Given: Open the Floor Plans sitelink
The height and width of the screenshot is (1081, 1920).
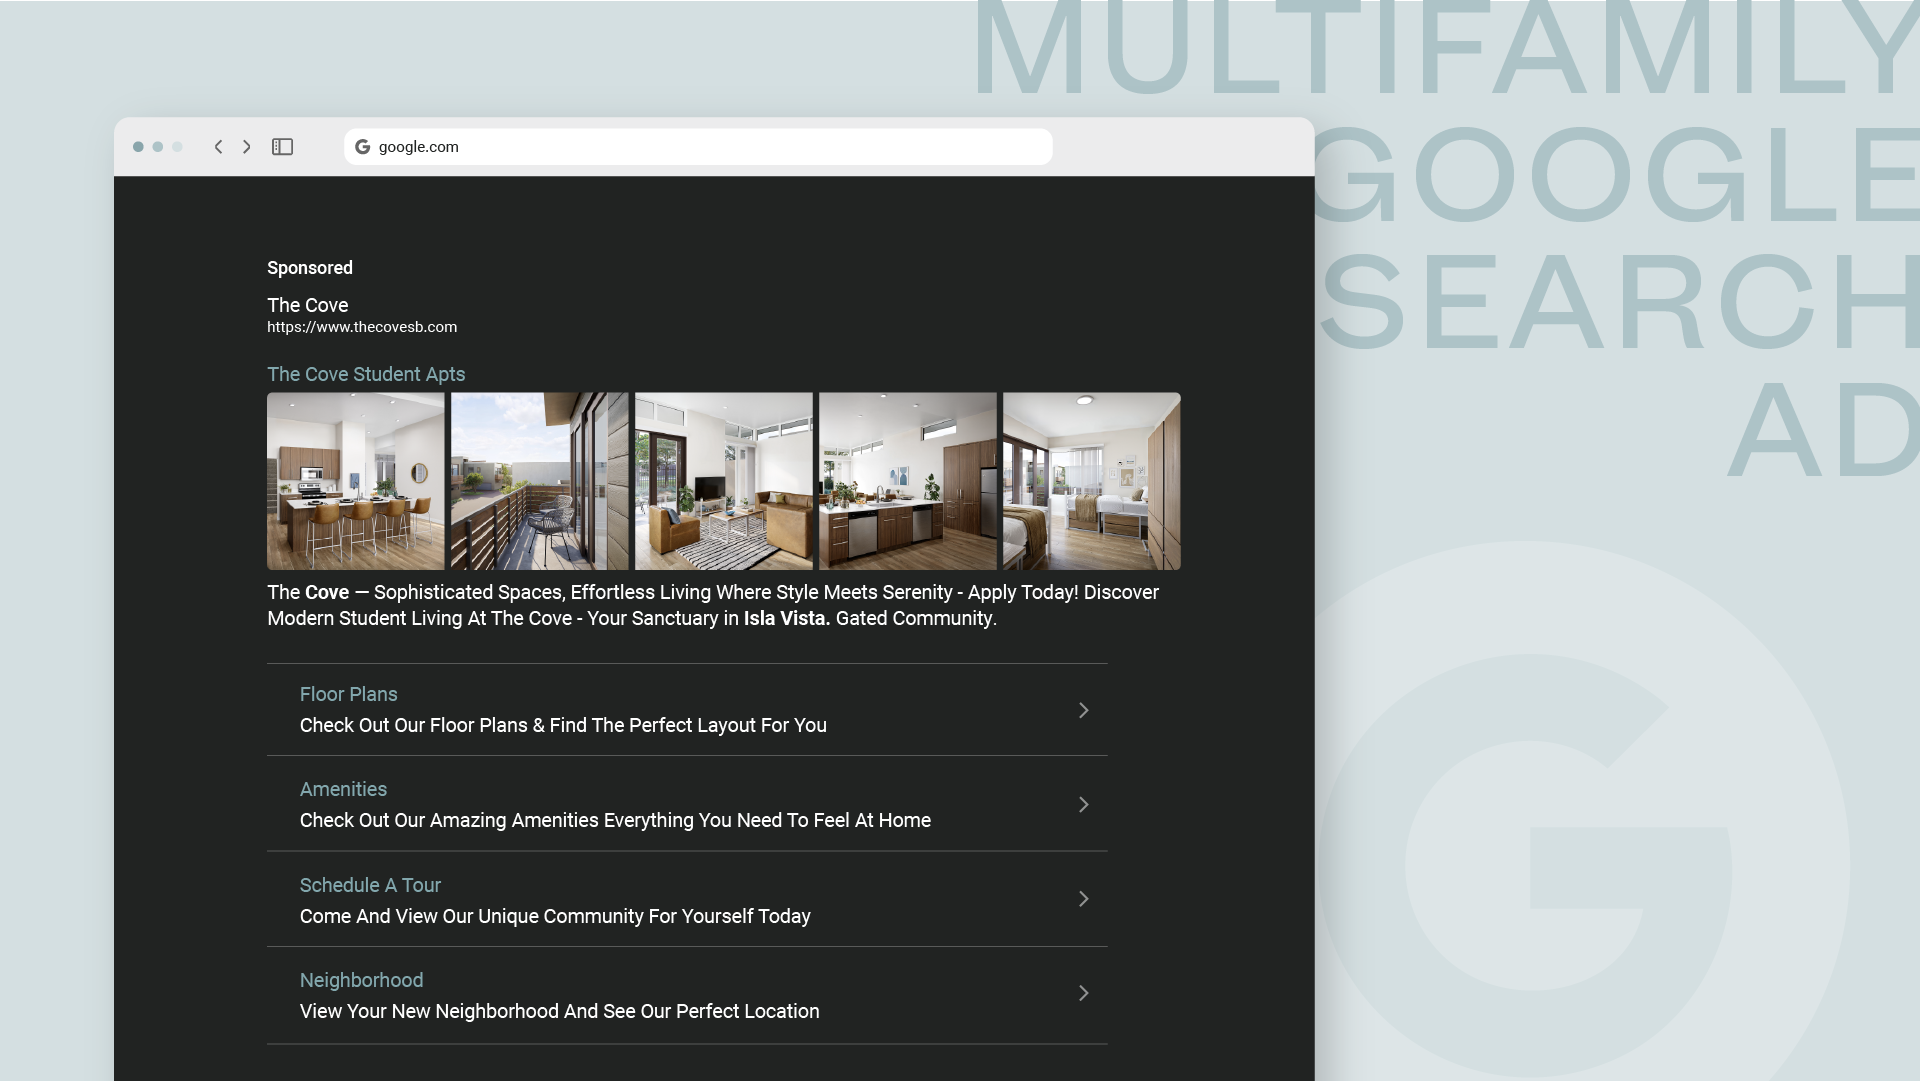Looking at the screenshot, I should click(x=348, y=693).
